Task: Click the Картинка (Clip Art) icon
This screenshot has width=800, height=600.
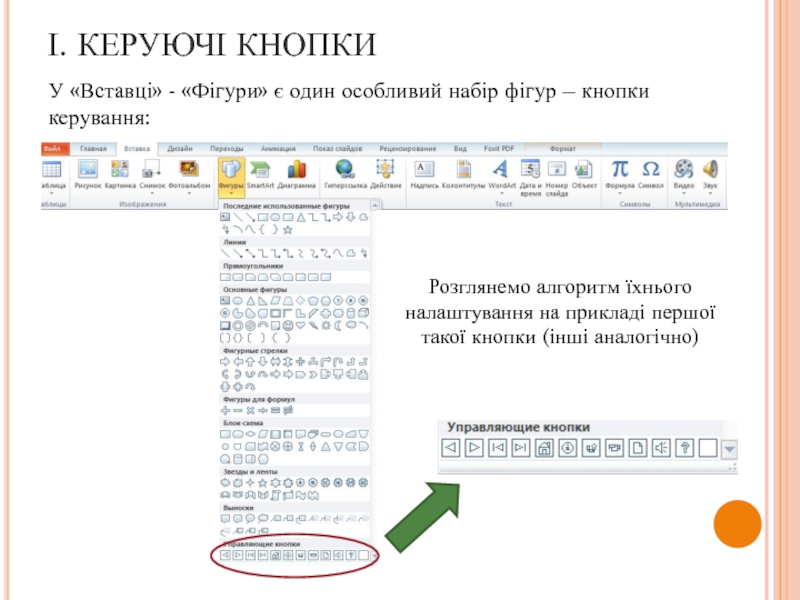Action: [120, 169]
